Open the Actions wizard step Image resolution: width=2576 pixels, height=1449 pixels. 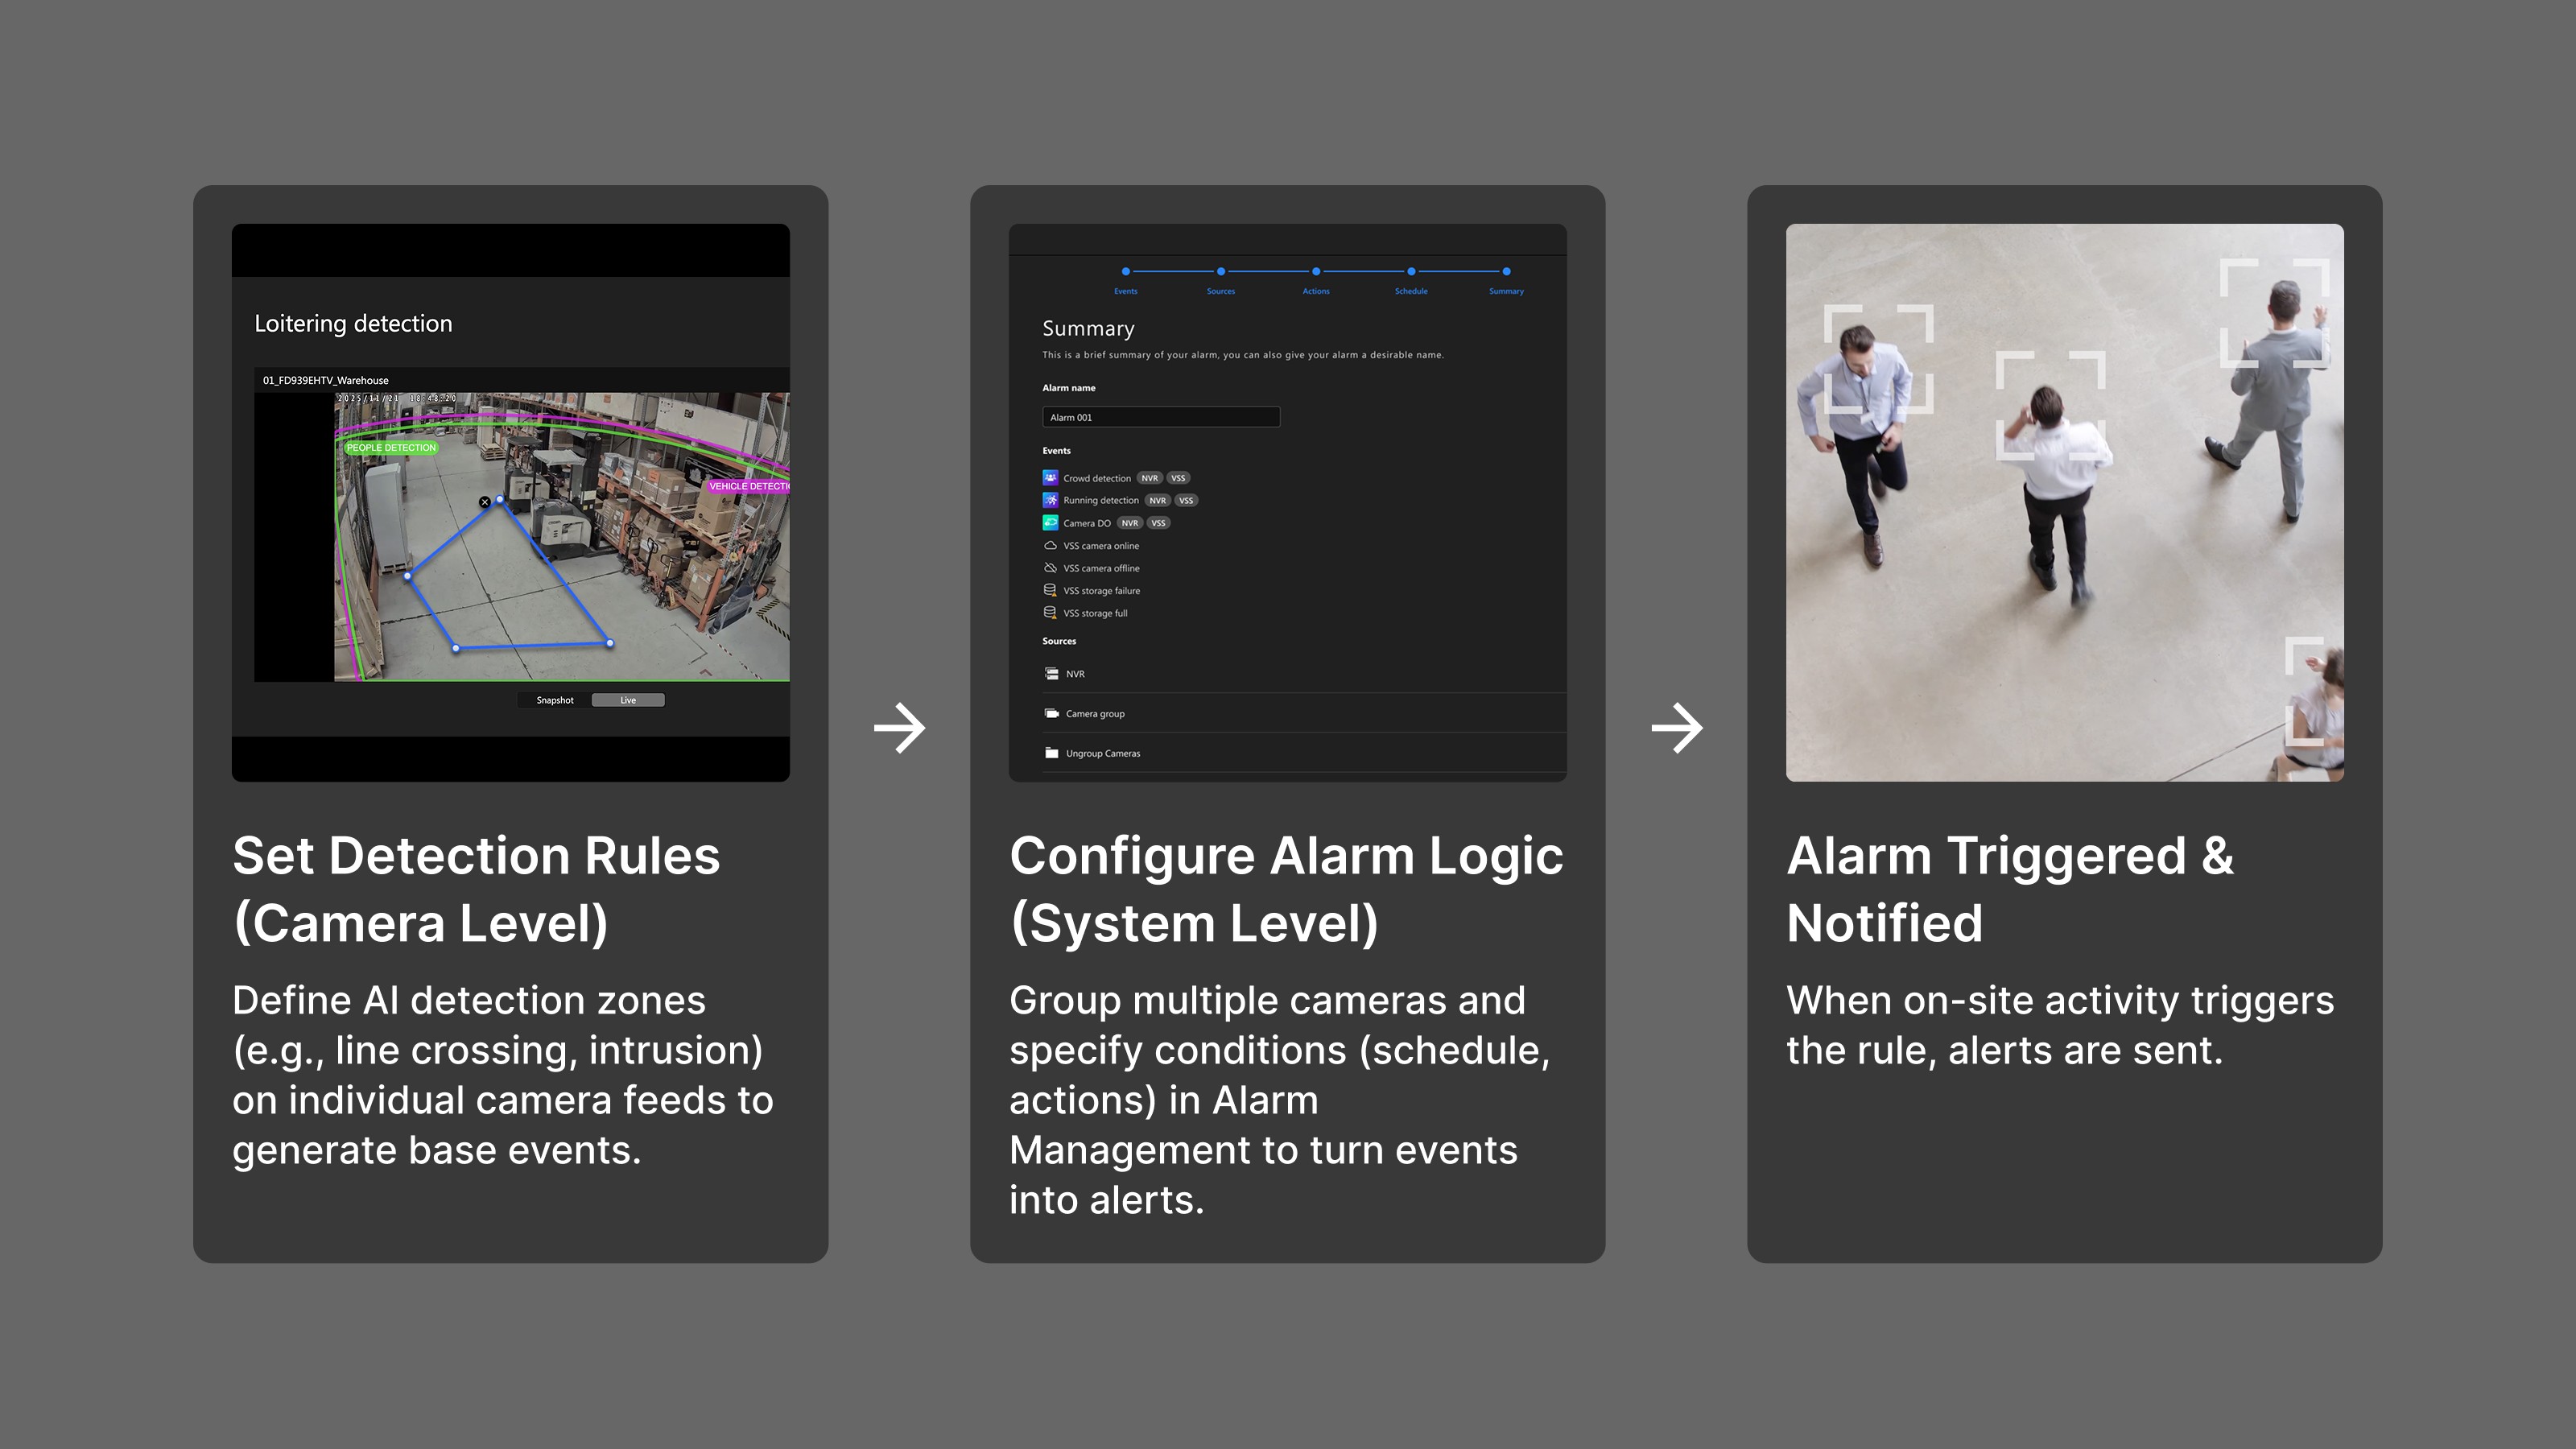point(1316,272)
